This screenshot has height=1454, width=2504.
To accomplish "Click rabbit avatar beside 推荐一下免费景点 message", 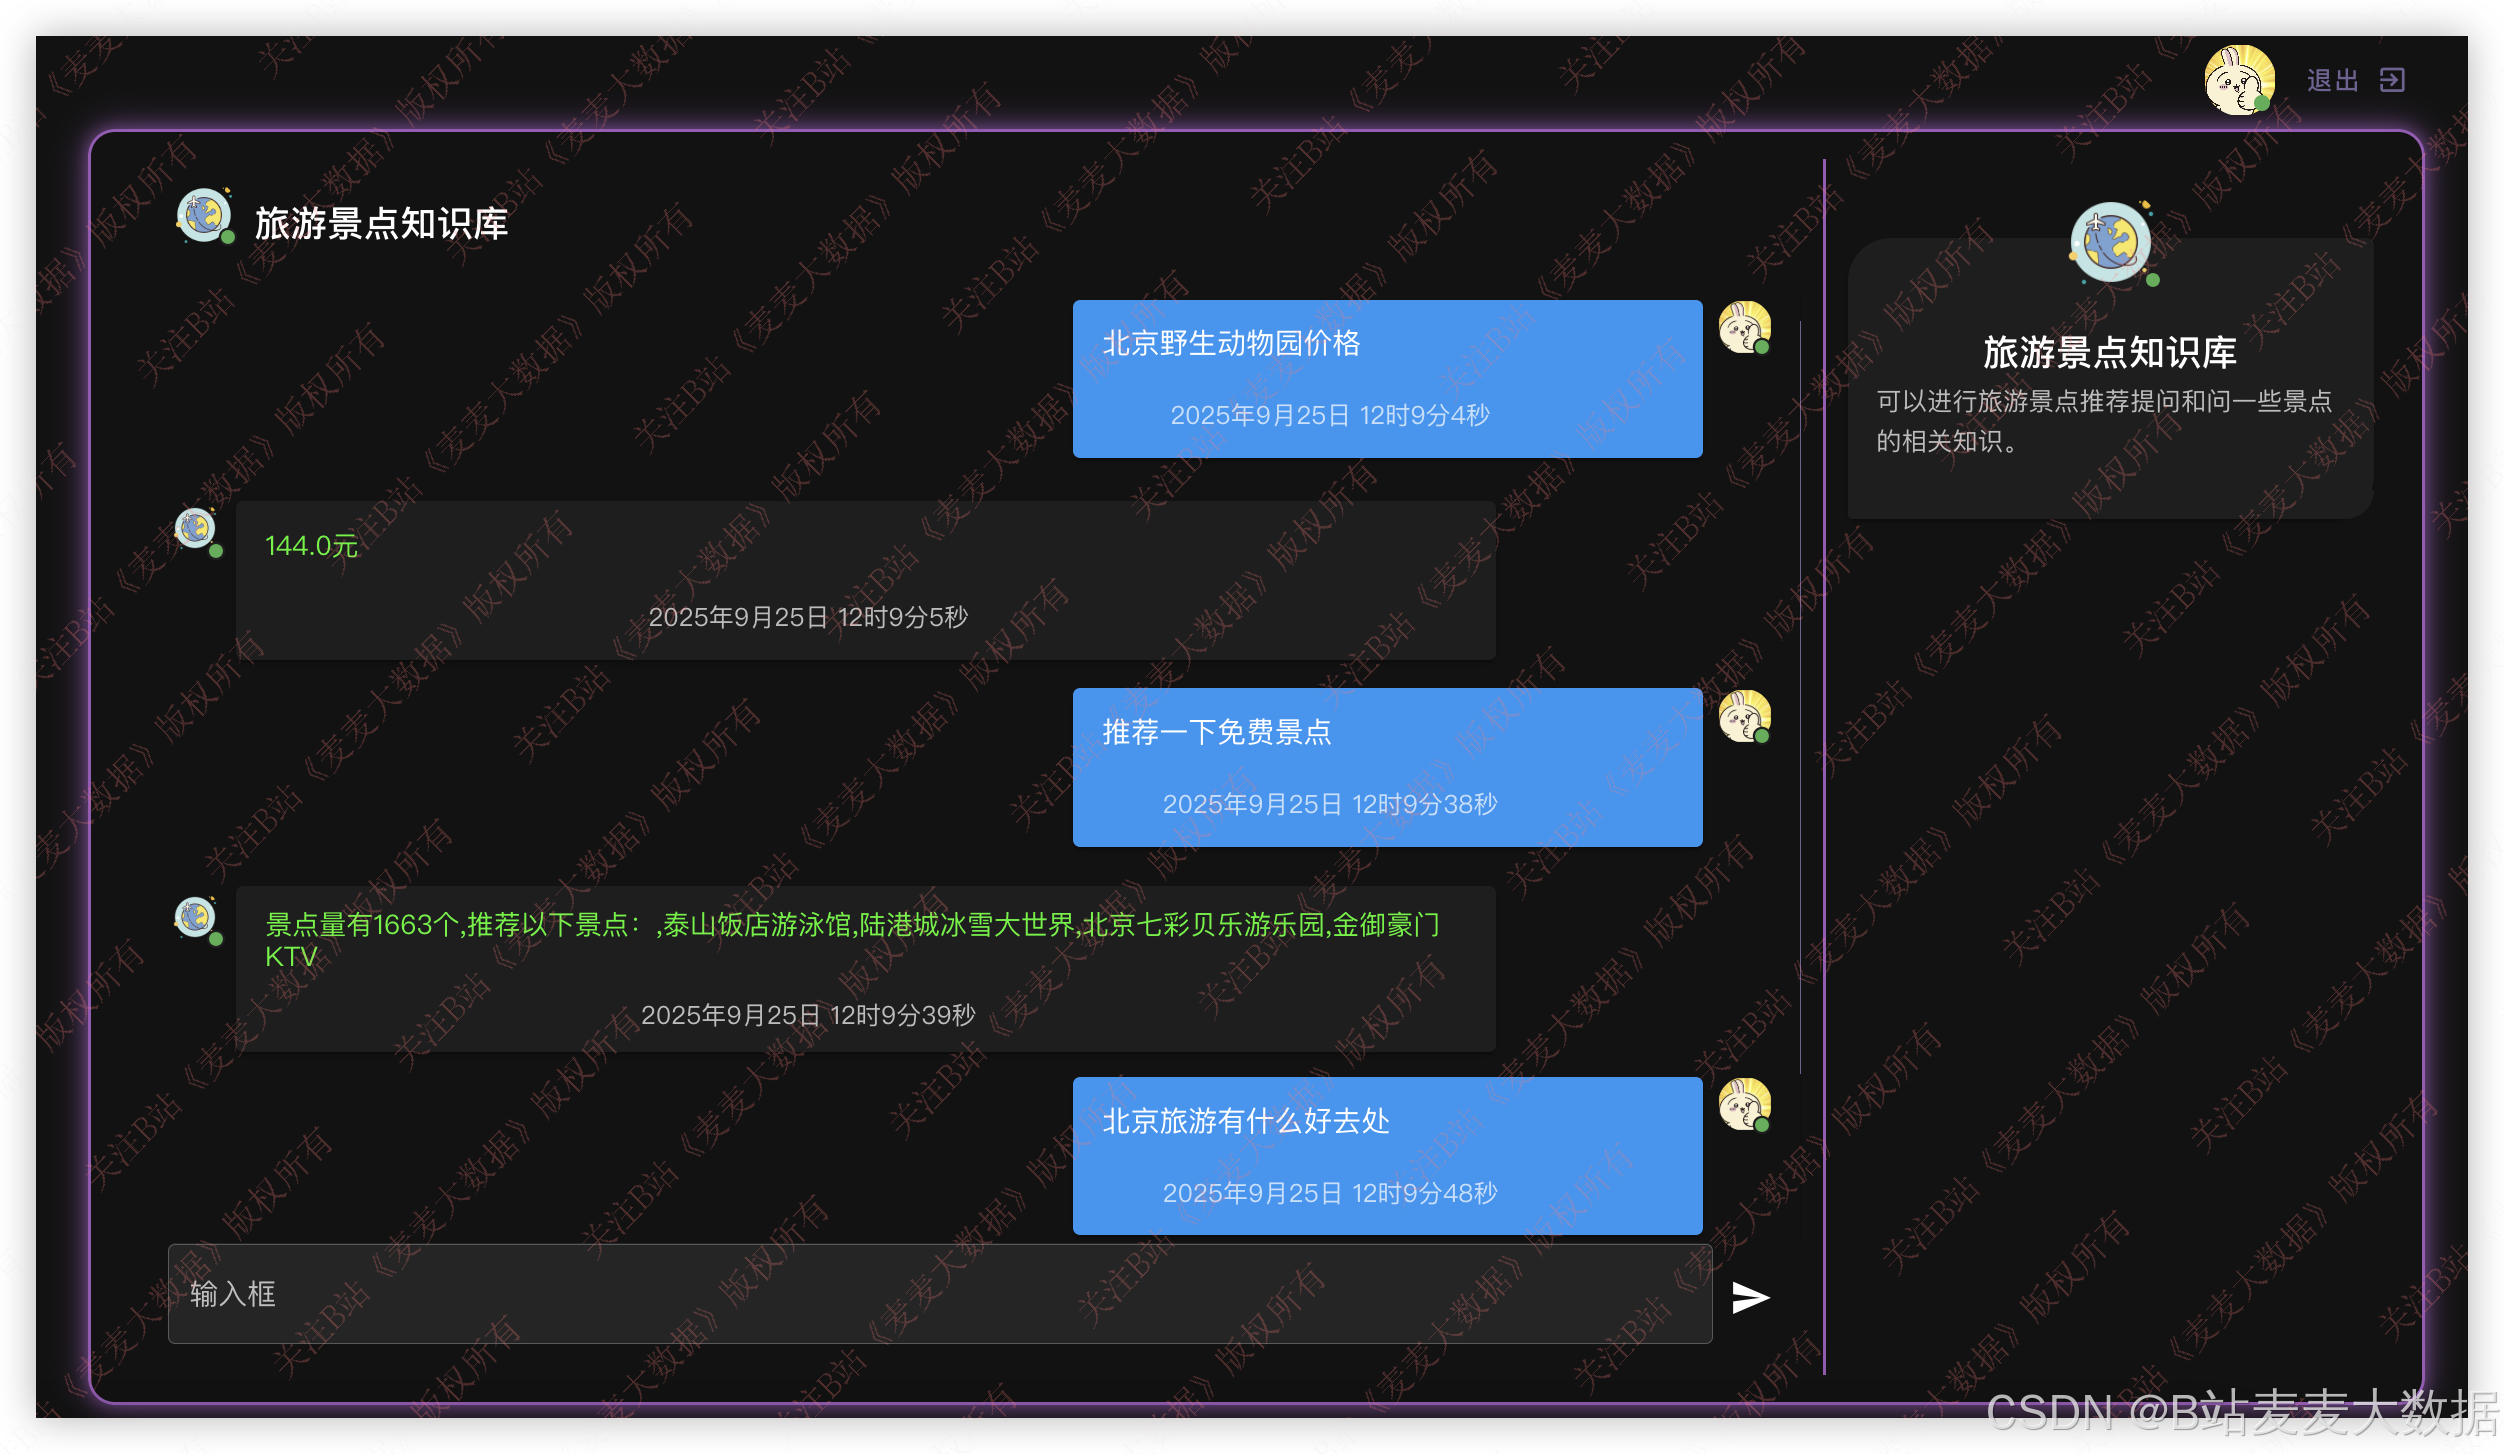I will click(x=1744, y=717).
